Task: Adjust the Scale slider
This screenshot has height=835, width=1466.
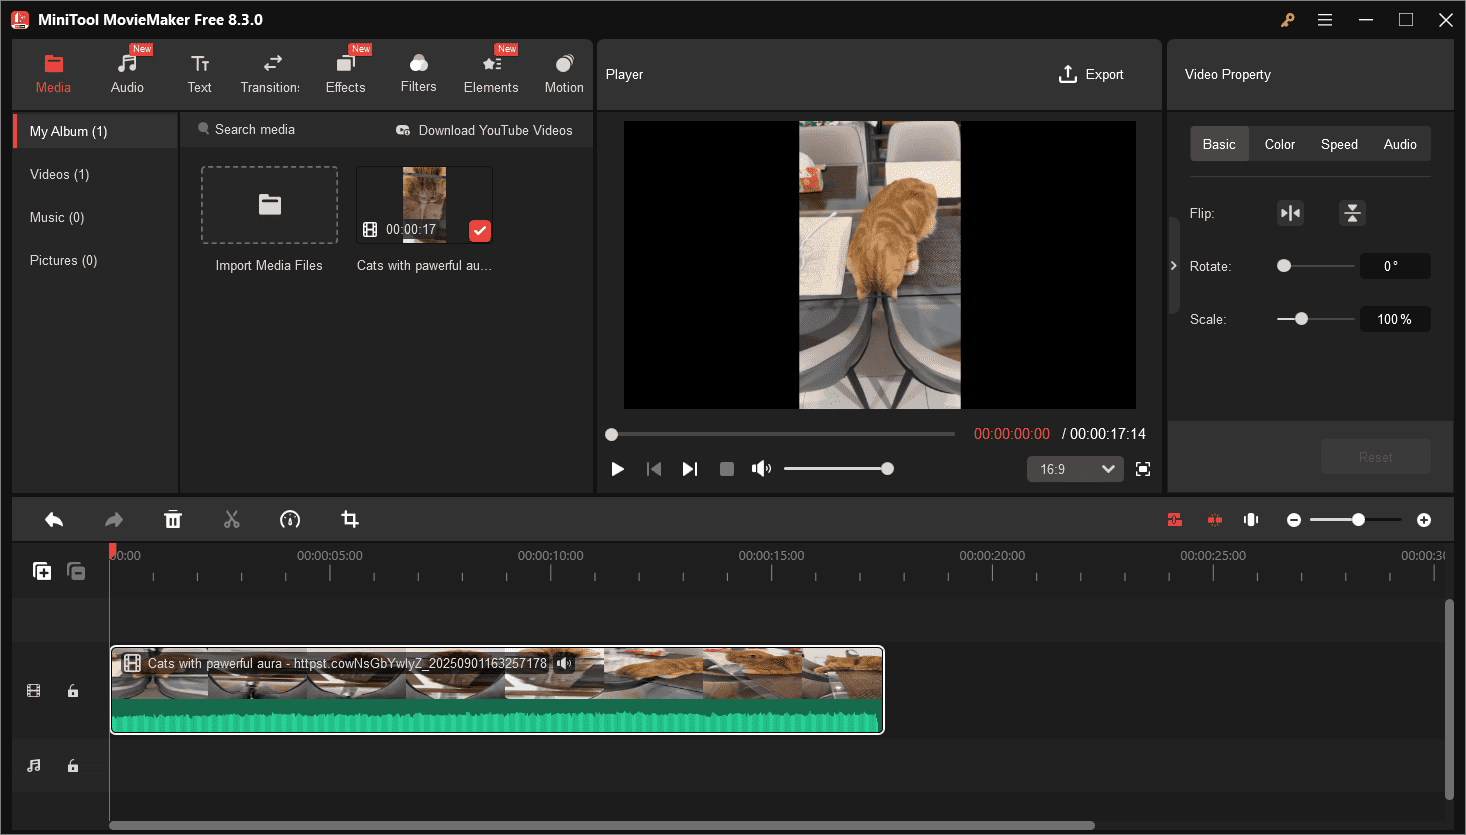Action: (x=1316, y=319)
